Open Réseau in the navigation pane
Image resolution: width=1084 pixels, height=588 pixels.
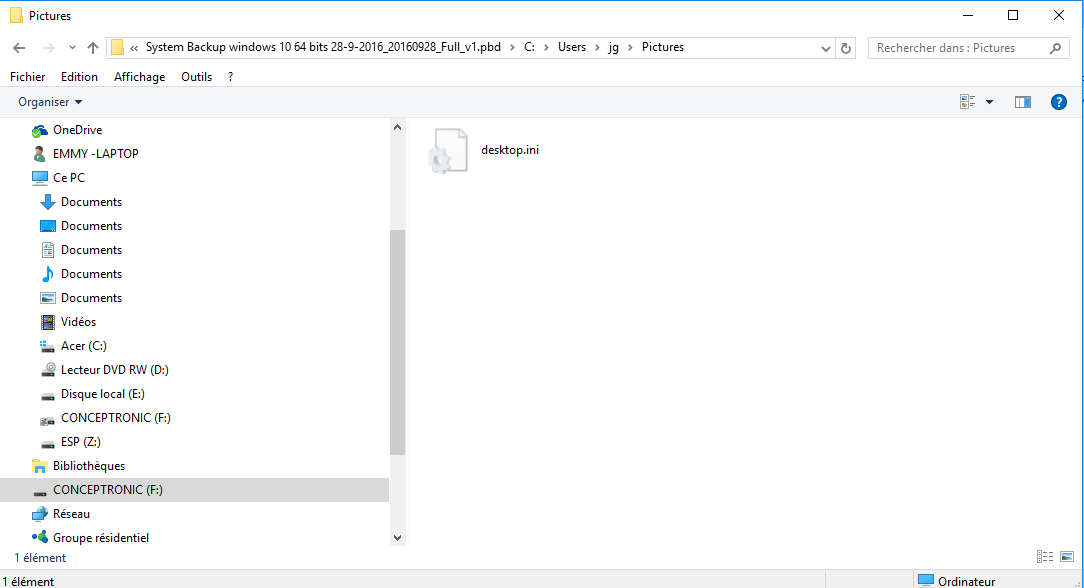coord(71,514)
